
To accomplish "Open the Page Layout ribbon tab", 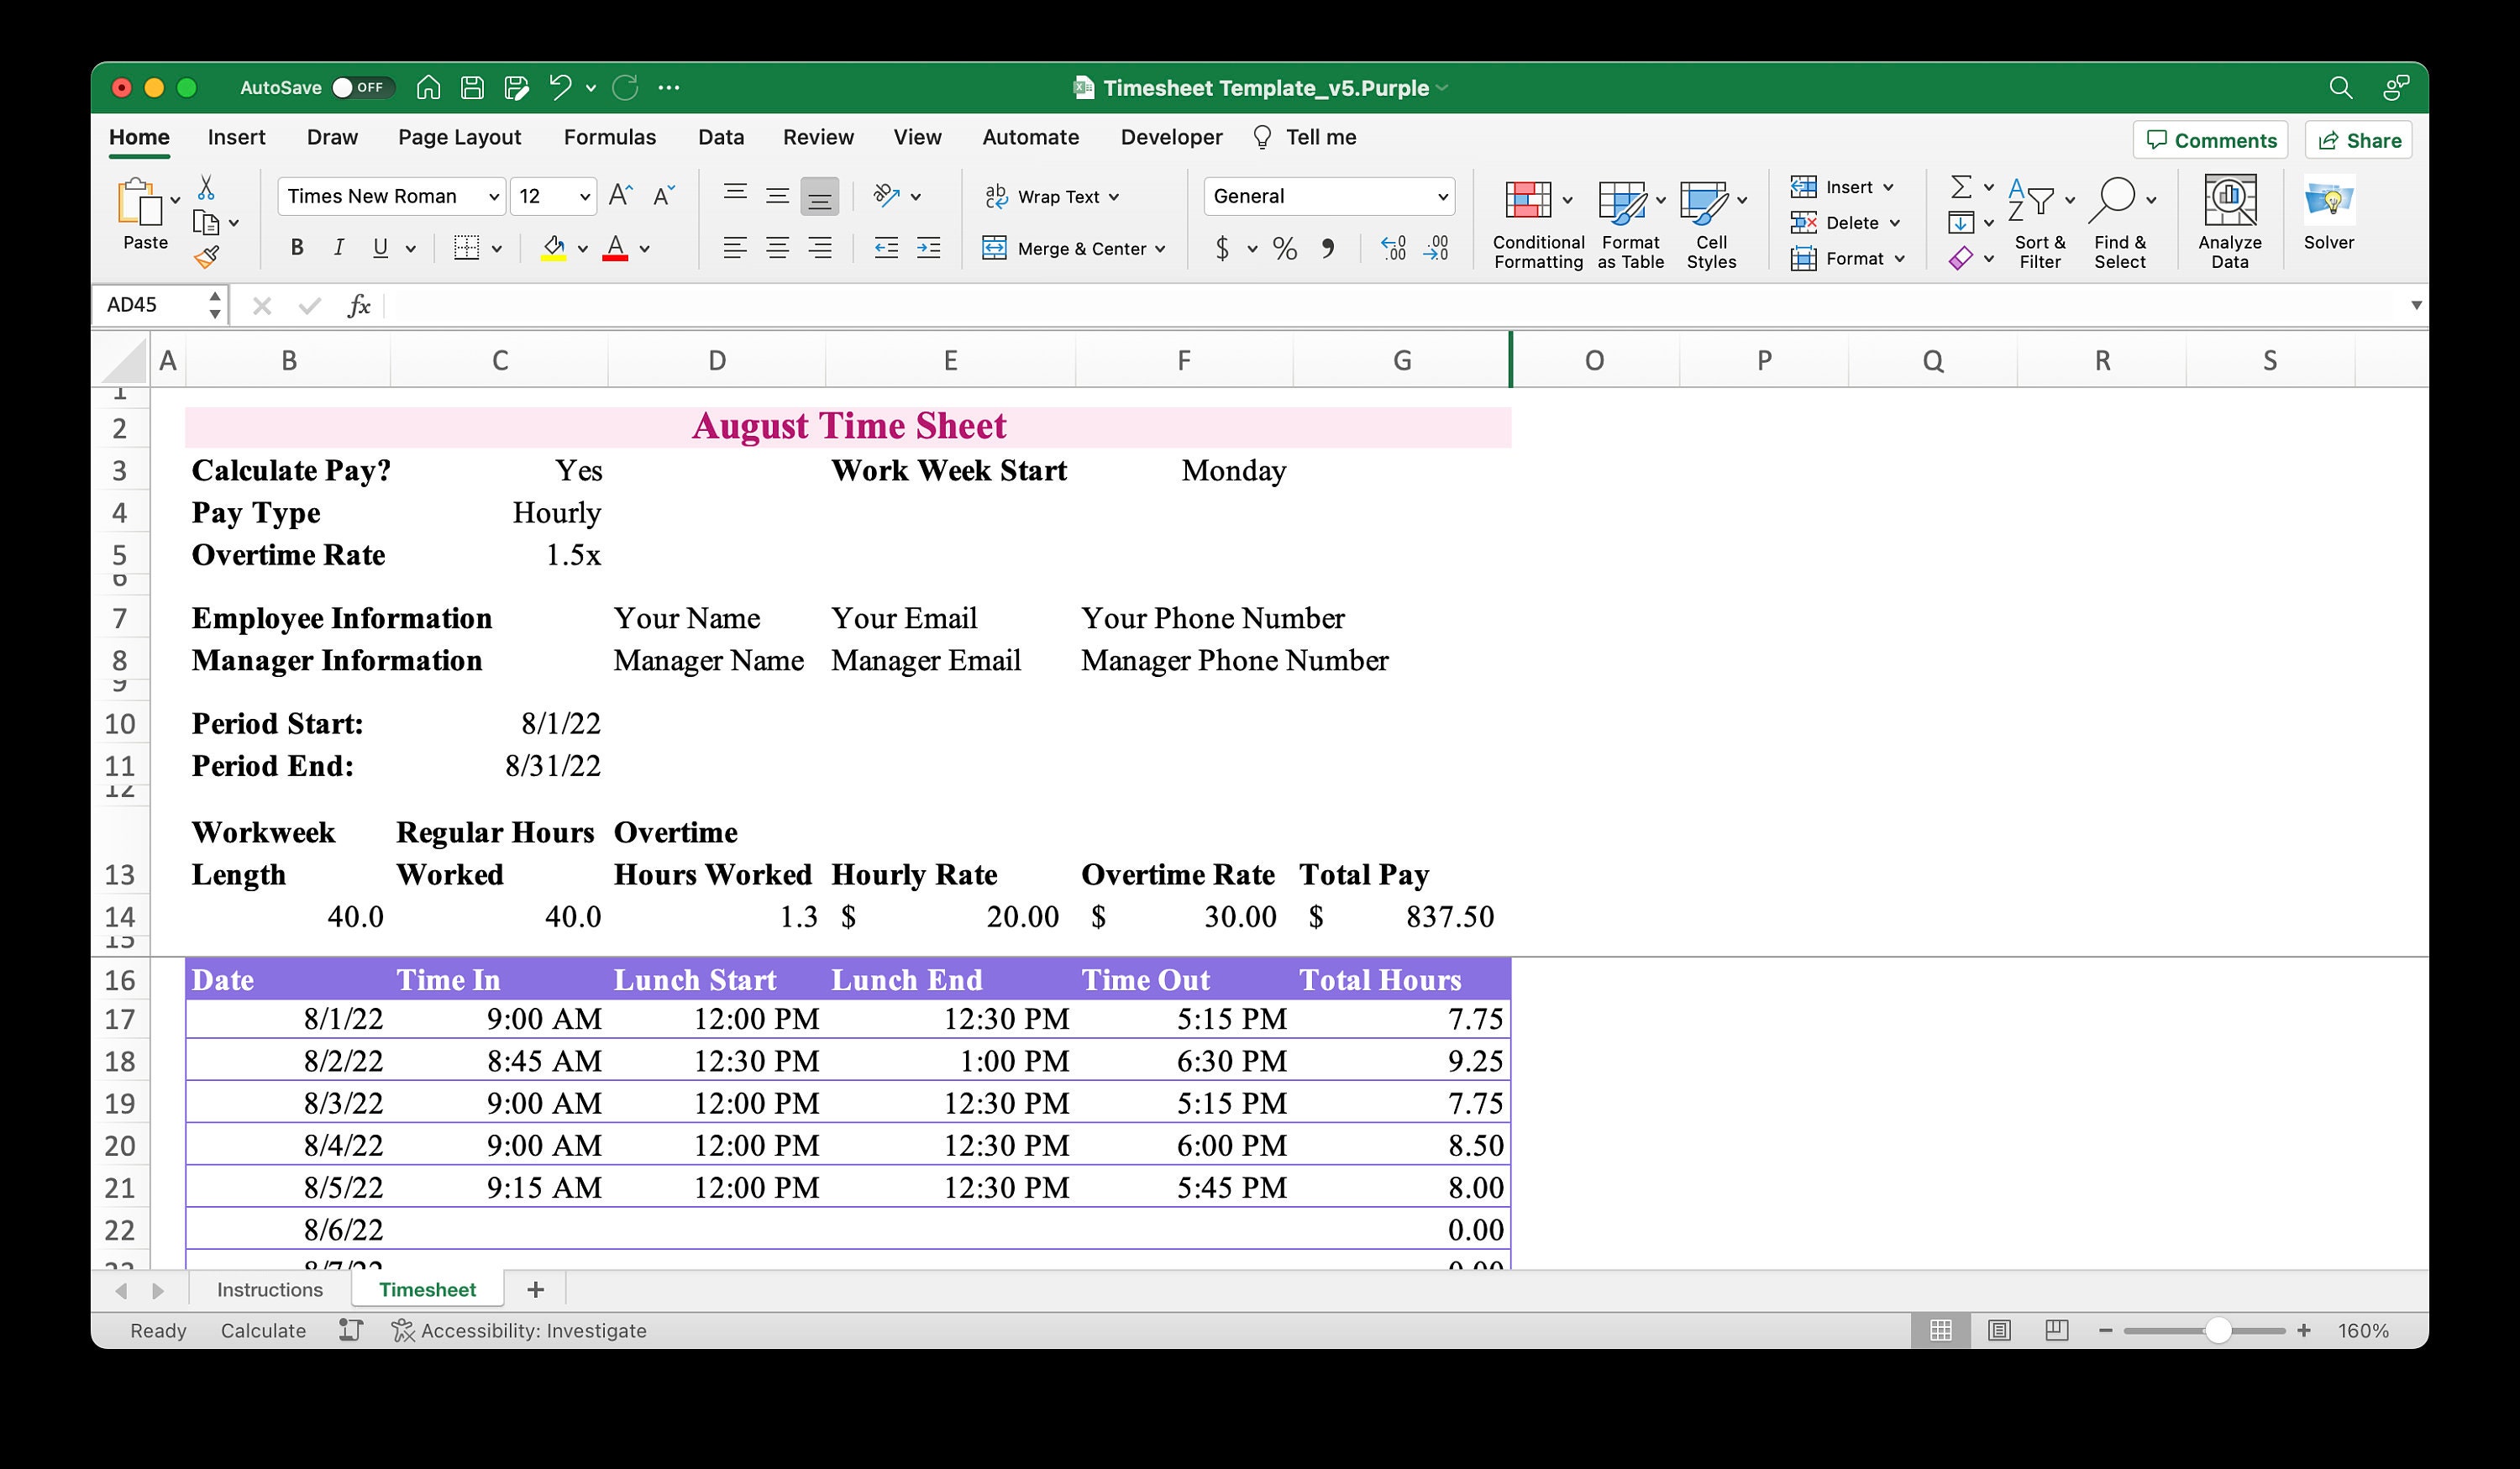I will pos(459,137).
